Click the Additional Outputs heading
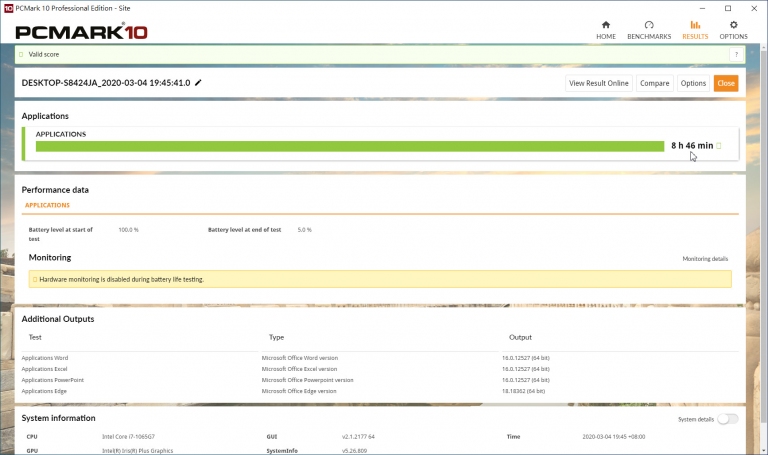The width and height of the screenshot is (768, 455). point(58,319)
